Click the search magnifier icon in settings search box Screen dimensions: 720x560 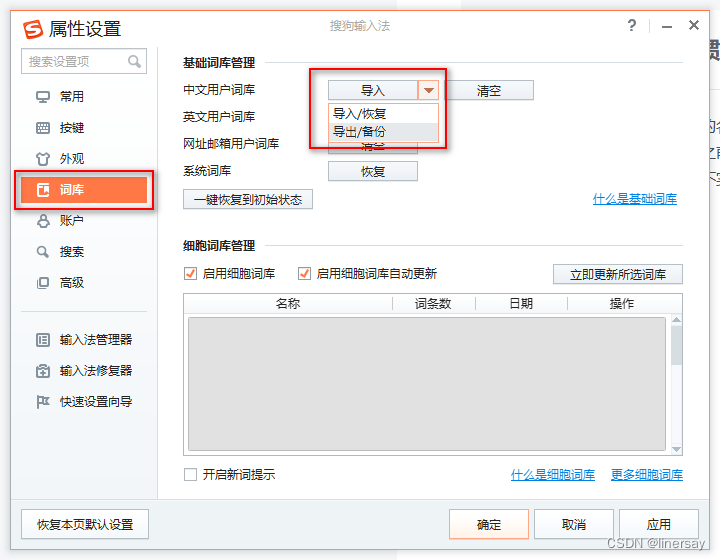[x=134, y=61]
